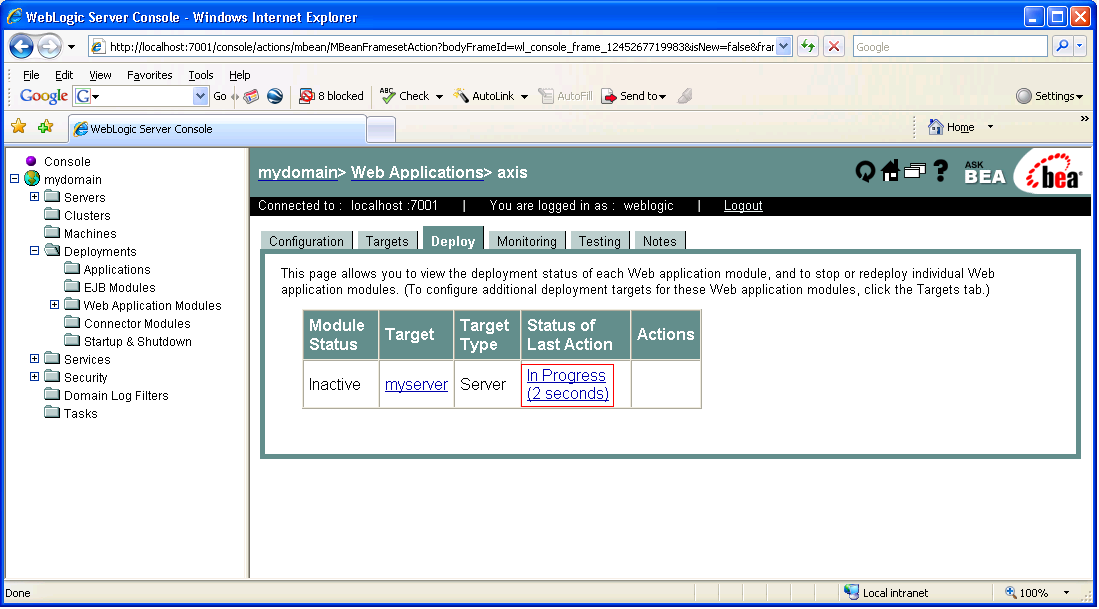
Task: Click the In Progress status link
Action: point(567,385)
